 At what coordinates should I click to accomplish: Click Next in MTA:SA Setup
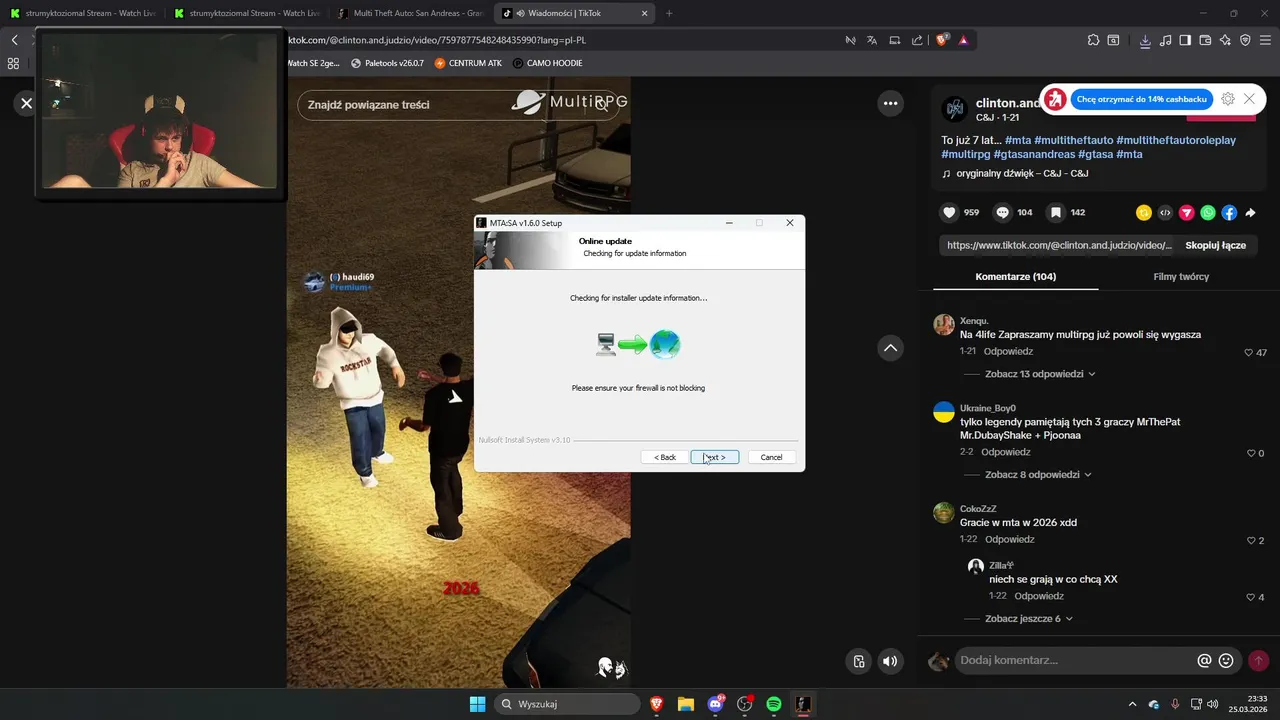coord(715,457)
